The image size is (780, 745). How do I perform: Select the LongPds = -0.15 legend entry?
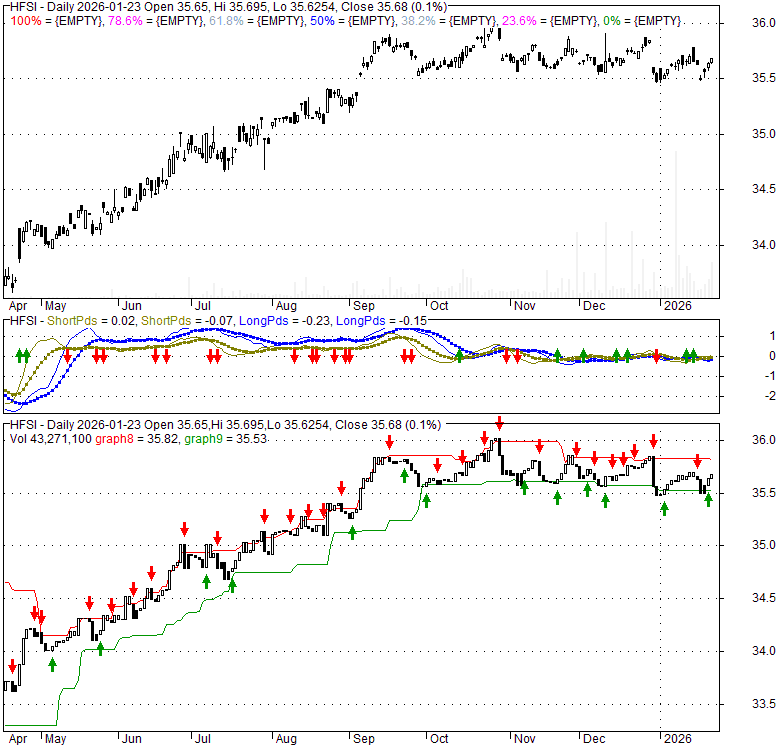point(381,321)
